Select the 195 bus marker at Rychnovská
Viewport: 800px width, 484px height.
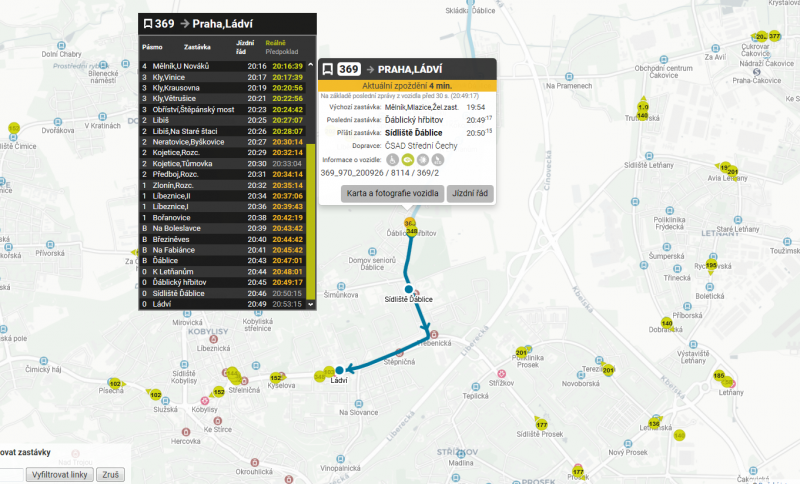[x=711, y=265]
